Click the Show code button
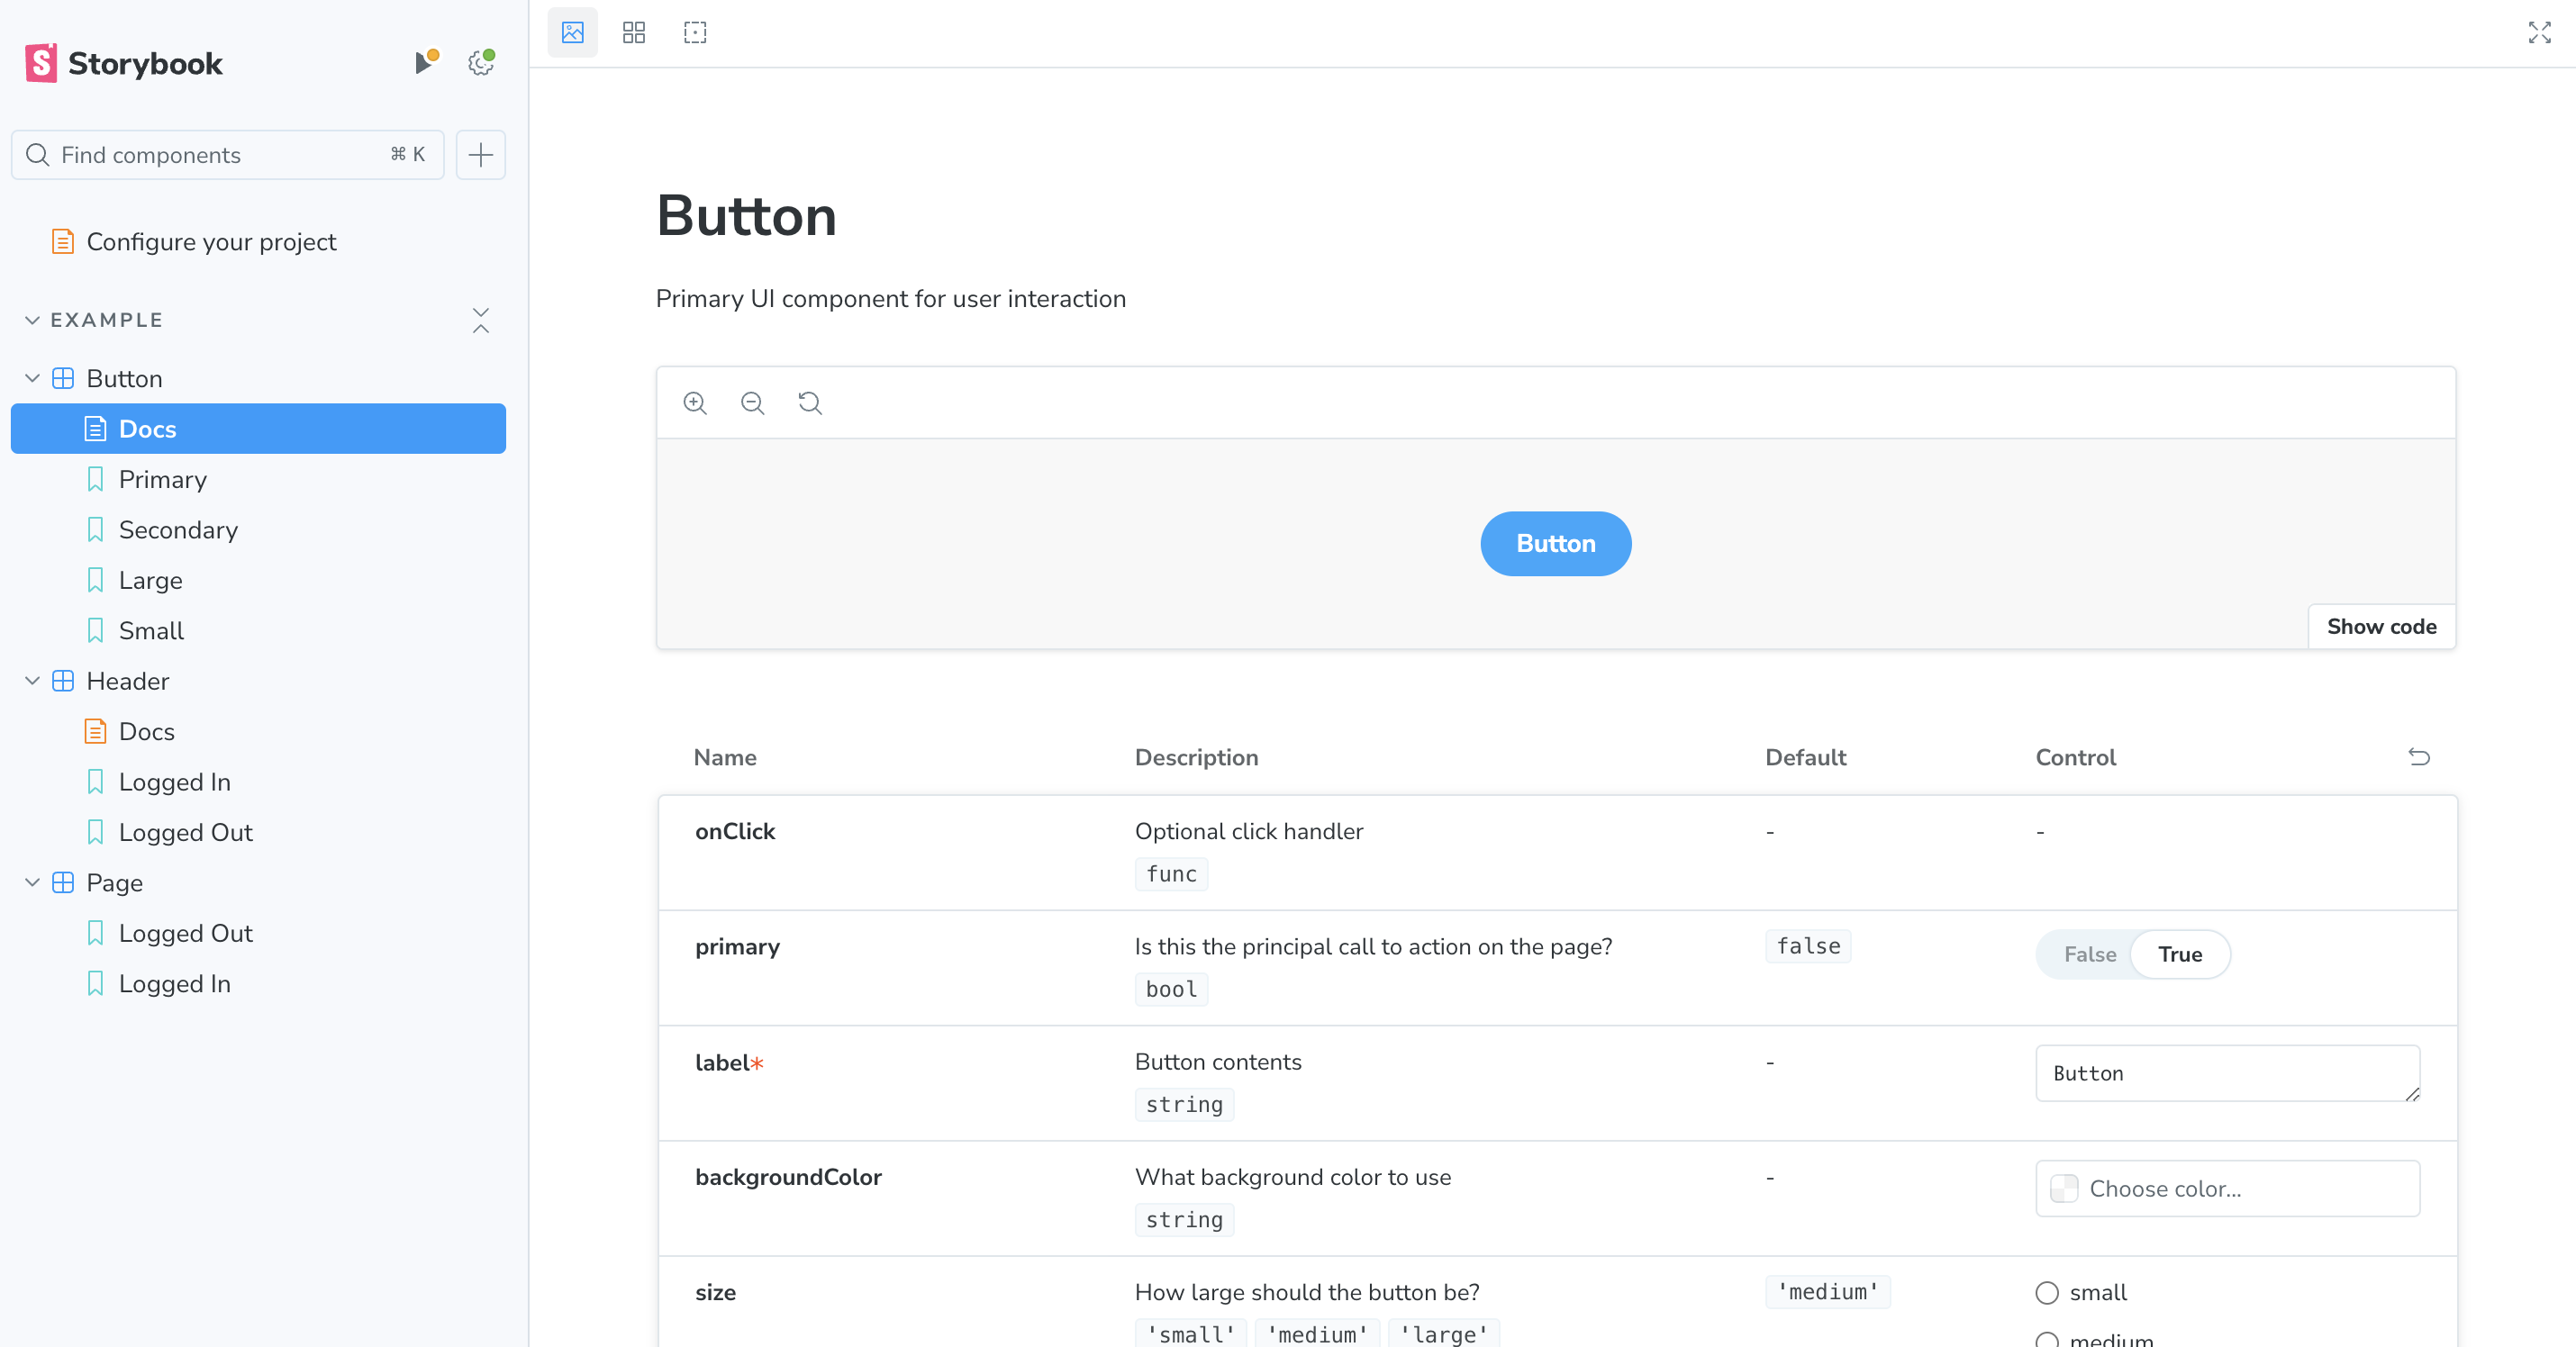The width and height of the screenshot is (2576, 1347). 2381,626
